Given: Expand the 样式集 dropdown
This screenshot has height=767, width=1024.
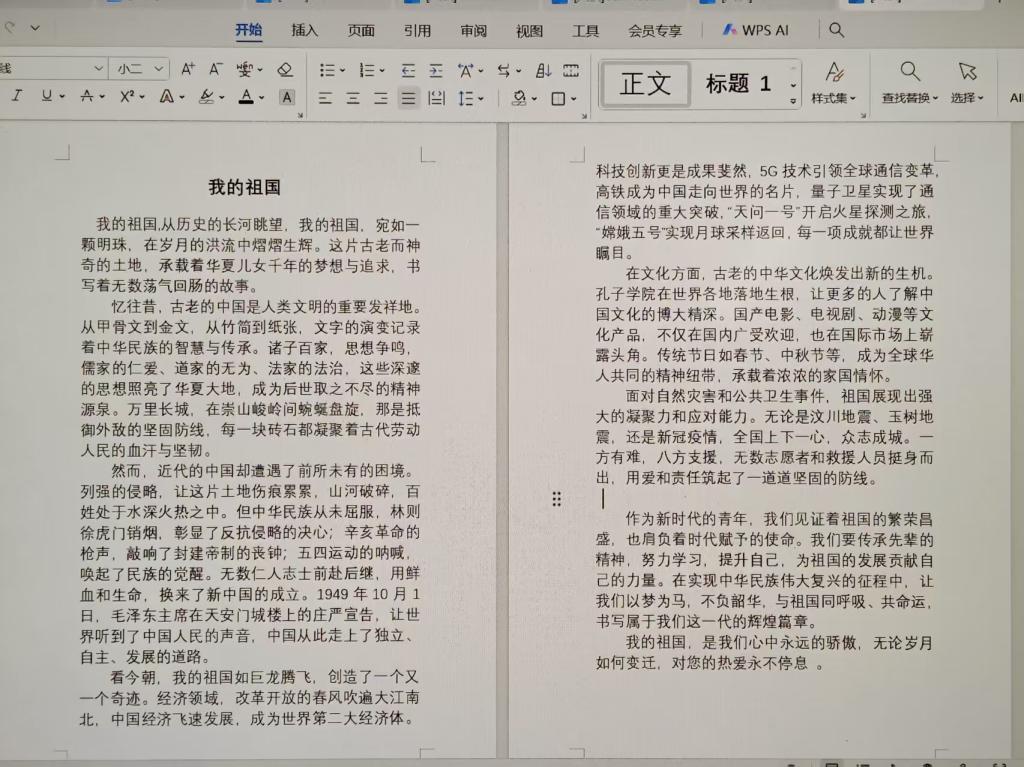Looking at the screenshot, I should (833, 98).
